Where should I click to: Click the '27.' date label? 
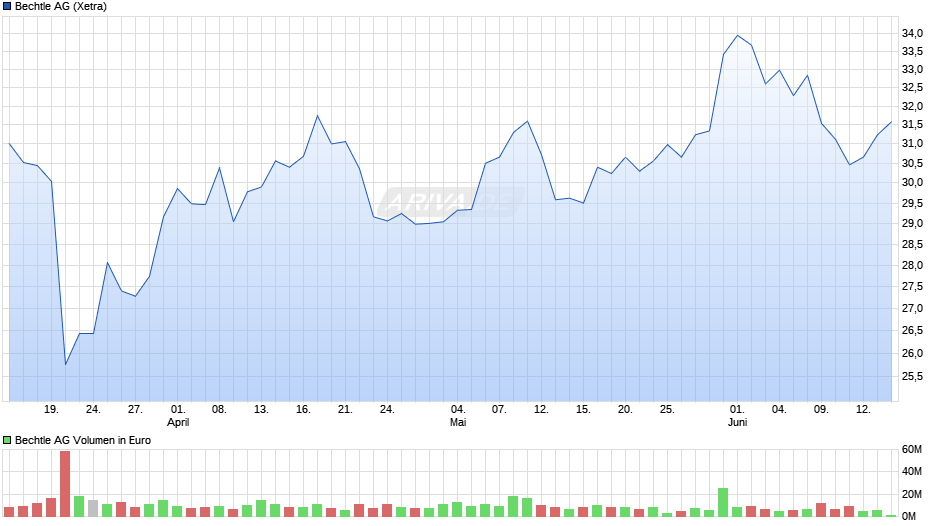[x=135, y=410]
